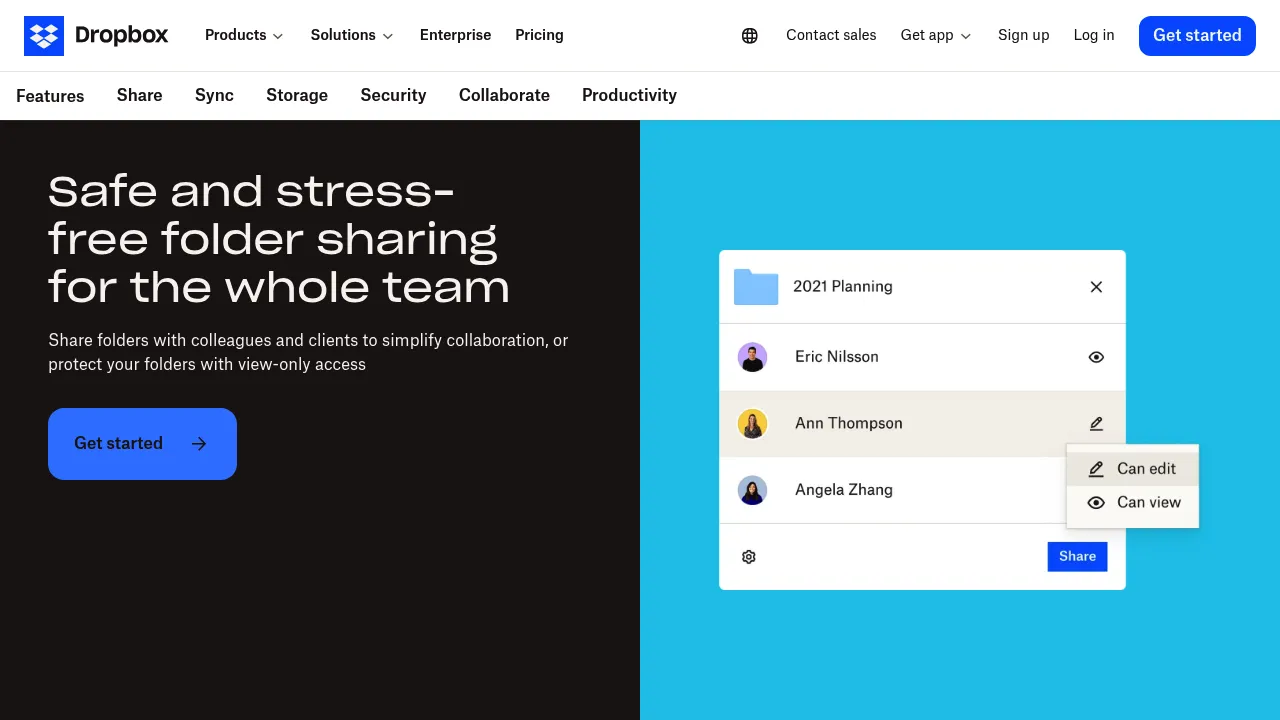Click the Ann Thompson name text
This screenshot has width=1280, height=720.
click(x=849, y=424)
